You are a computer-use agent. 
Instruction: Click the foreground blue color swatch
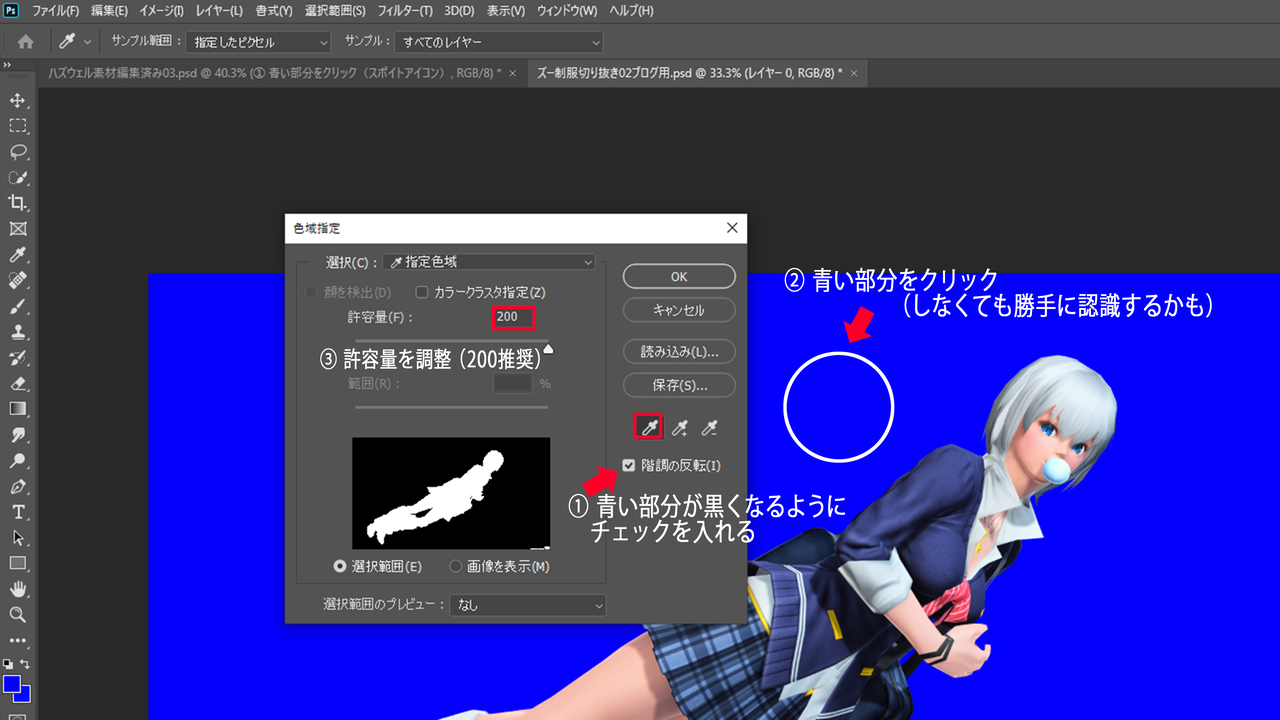12,684
